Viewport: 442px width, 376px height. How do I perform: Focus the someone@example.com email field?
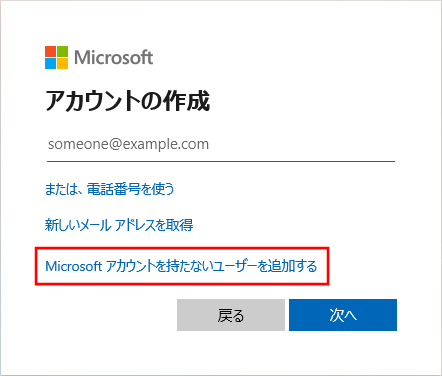click(x=221, y=145)
